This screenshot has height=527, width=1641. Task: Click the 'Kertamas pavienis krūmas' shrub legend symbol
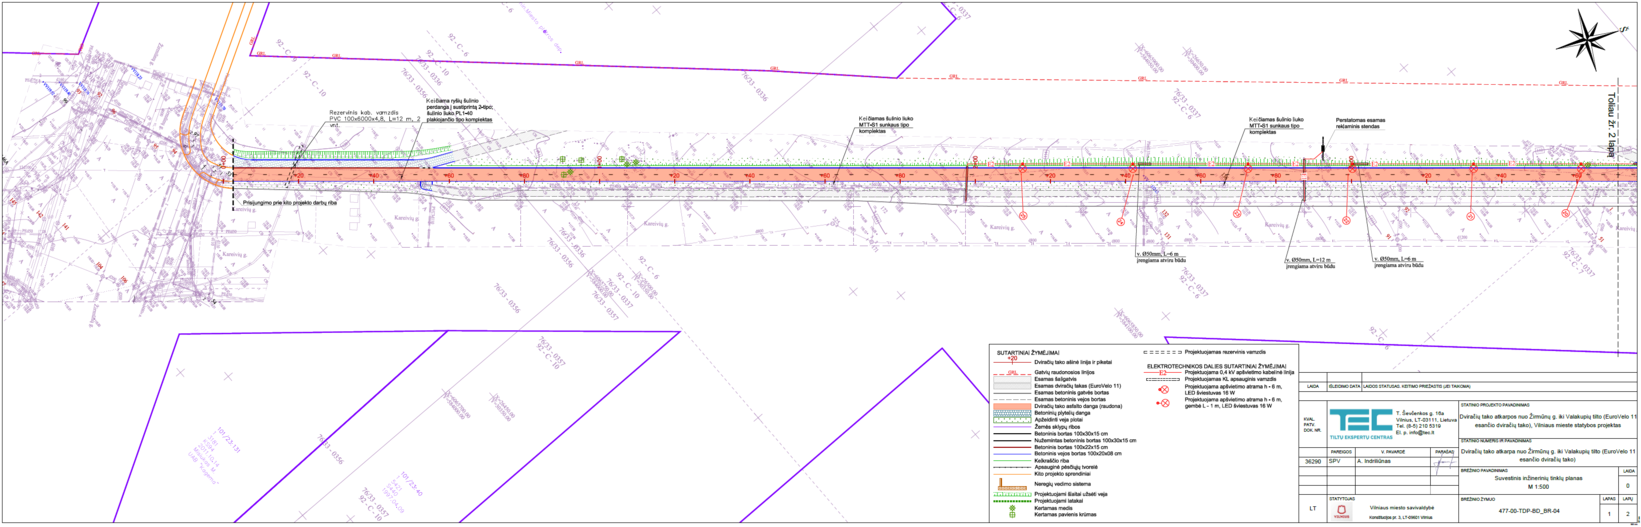[x=1012, y=515]
